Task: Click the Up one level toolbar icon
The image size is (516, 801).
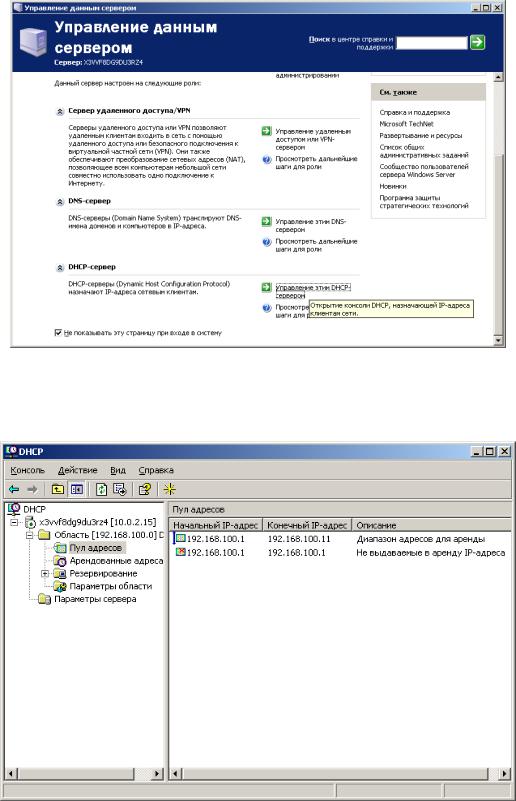Action: coord(58,489)
